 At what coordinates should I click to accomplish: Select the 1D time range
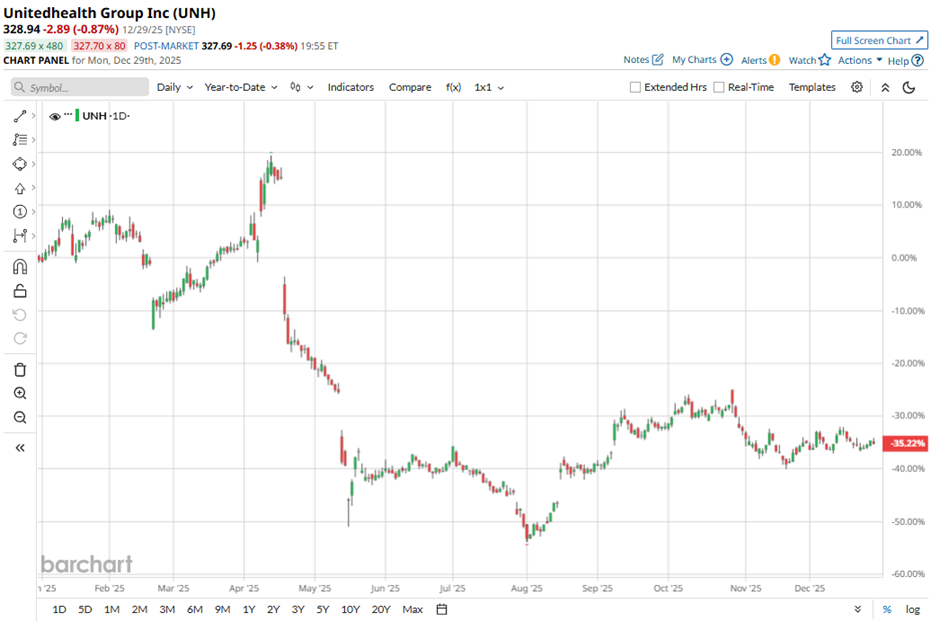click(59, 609)
